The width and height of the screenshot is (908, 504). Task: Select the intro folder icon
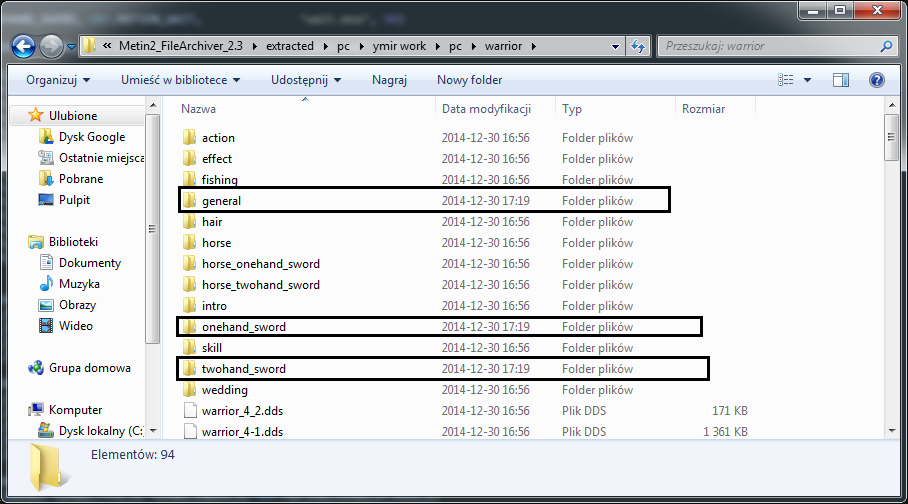tap(189, 305)
